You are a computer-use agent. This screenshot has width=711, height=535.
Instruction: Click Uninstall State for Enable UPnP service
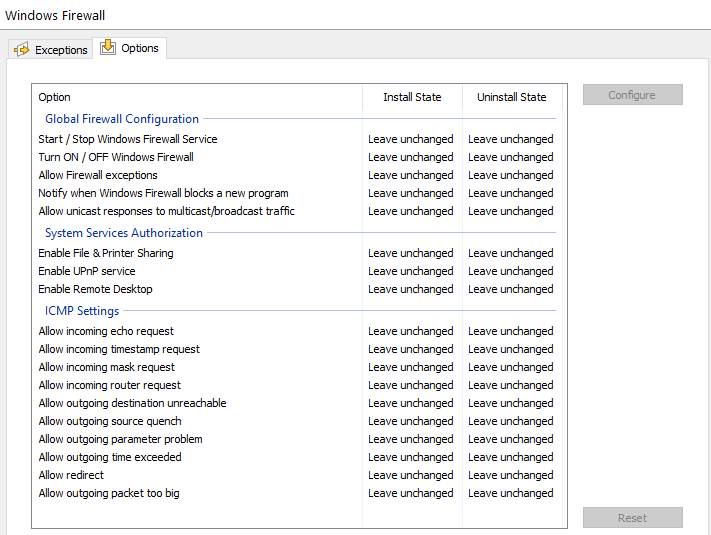tap(511, 271)
